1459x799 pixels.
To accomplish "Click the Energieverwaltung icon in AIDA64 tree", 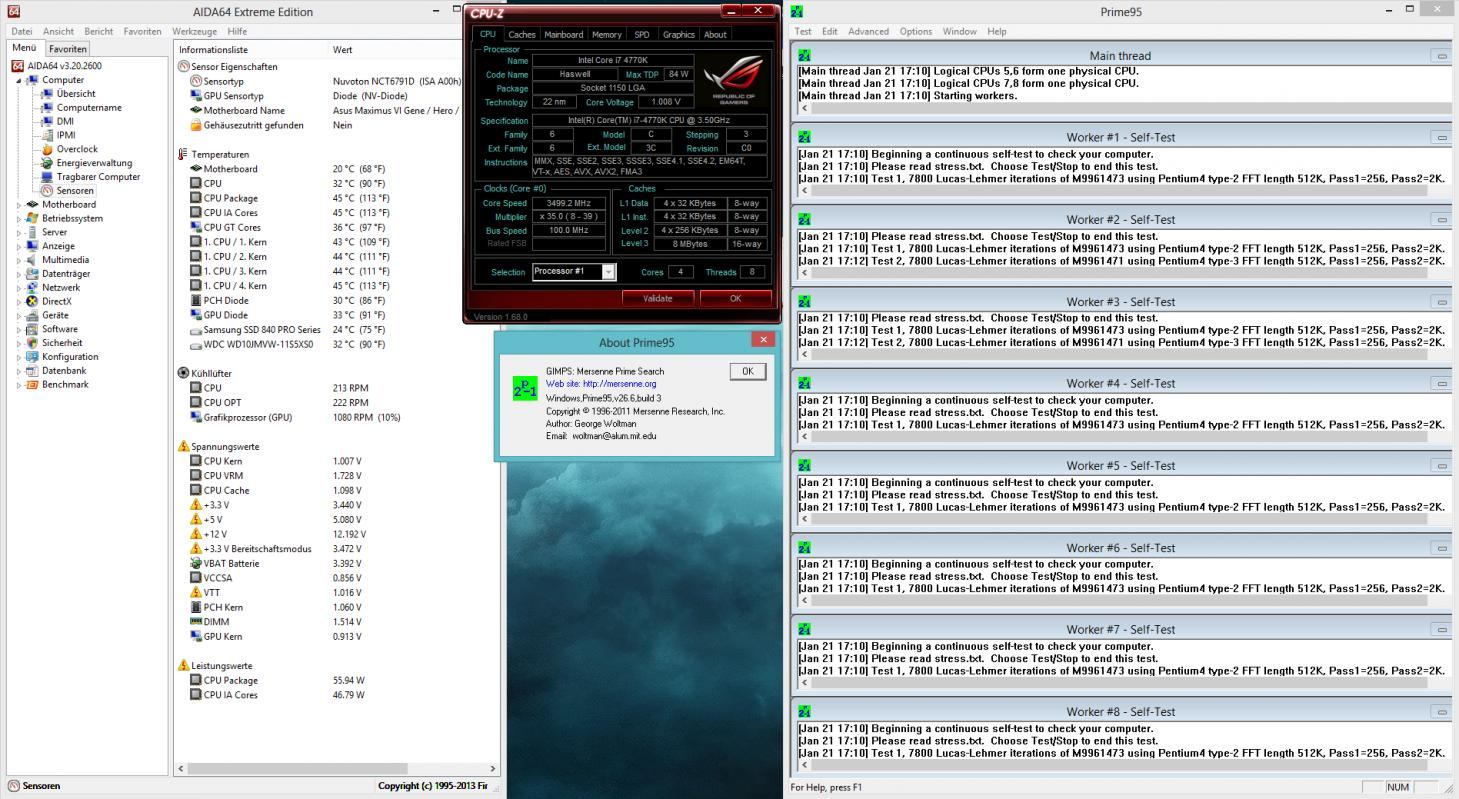I will pos(47,163).
